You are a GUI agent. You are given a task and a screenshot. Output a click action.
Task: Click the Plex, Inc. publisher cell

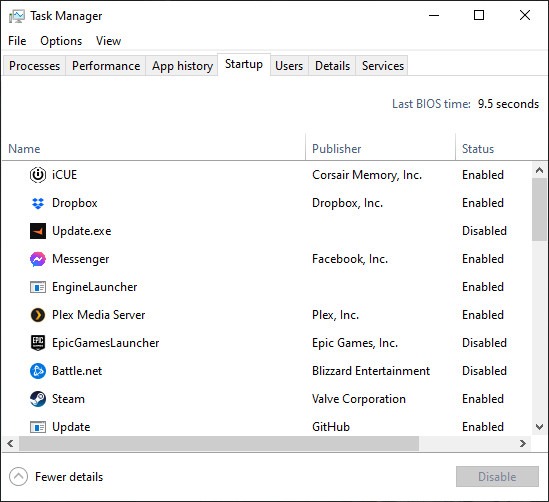[335, 315]
